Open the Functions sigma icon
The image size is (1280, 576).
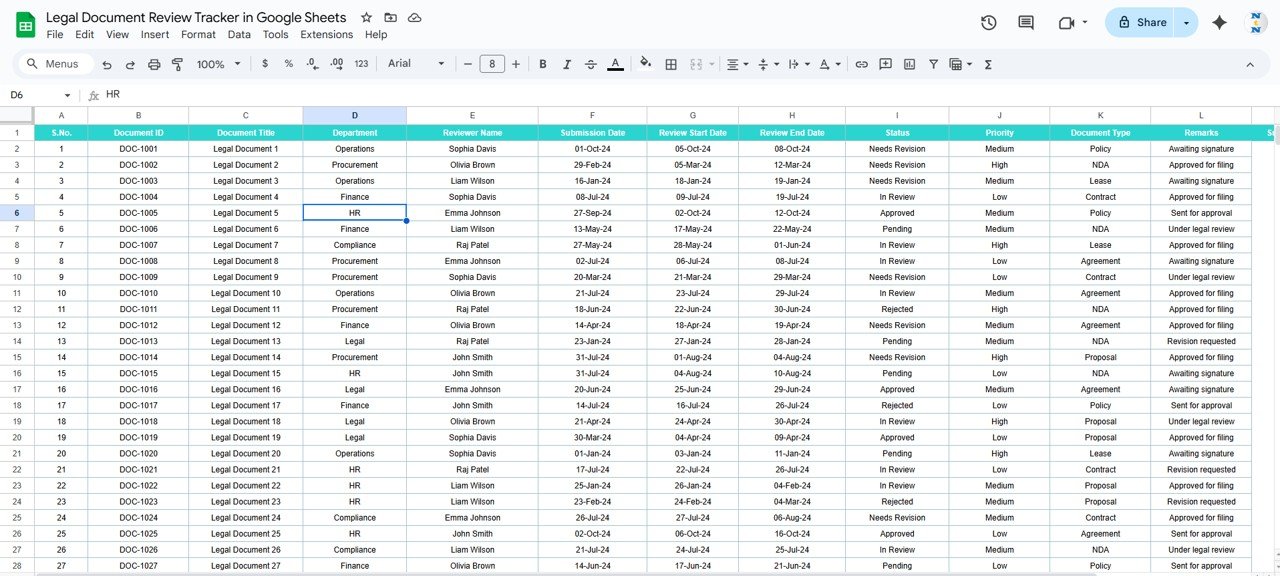[x=988, y=64]
